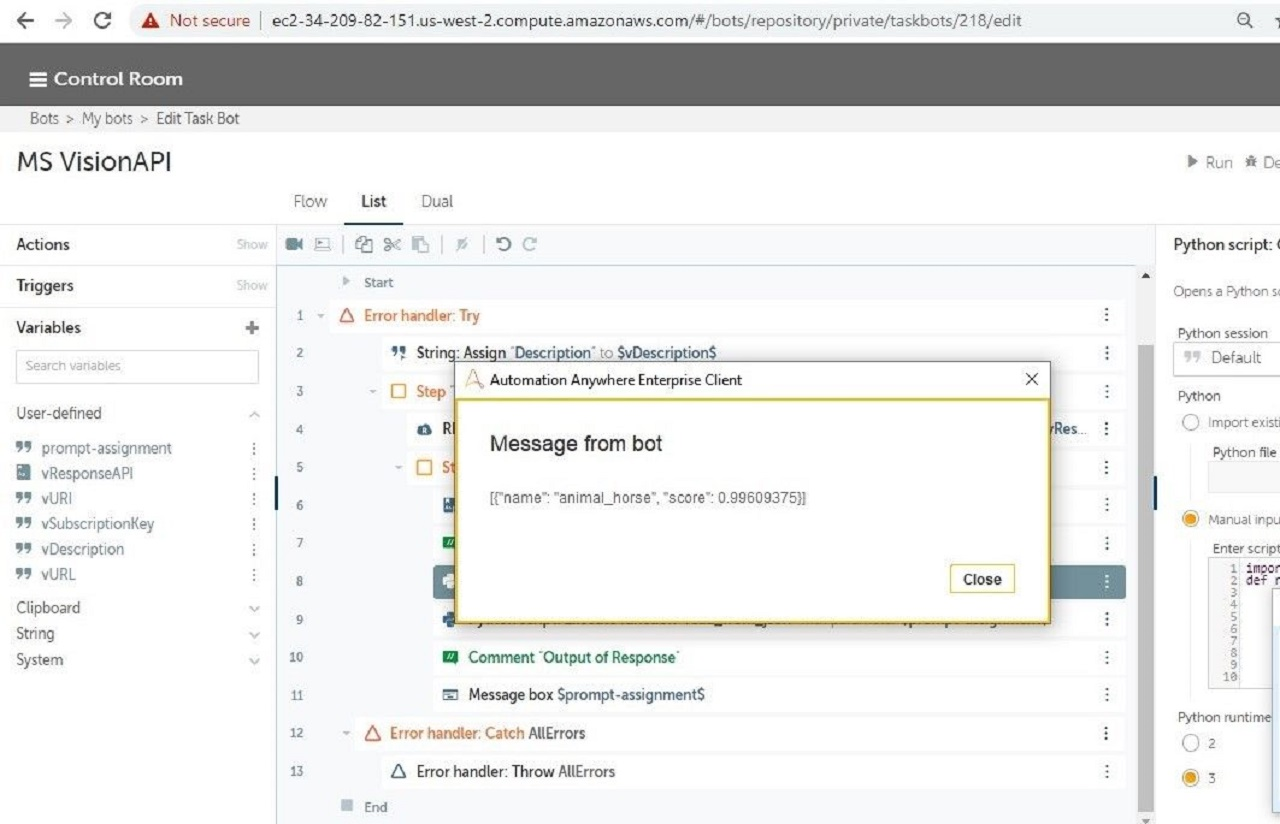This screenshot has height=824, width=1280.
Task: Copy selected action using toolbar icon
Action: [x=364, y=244]
